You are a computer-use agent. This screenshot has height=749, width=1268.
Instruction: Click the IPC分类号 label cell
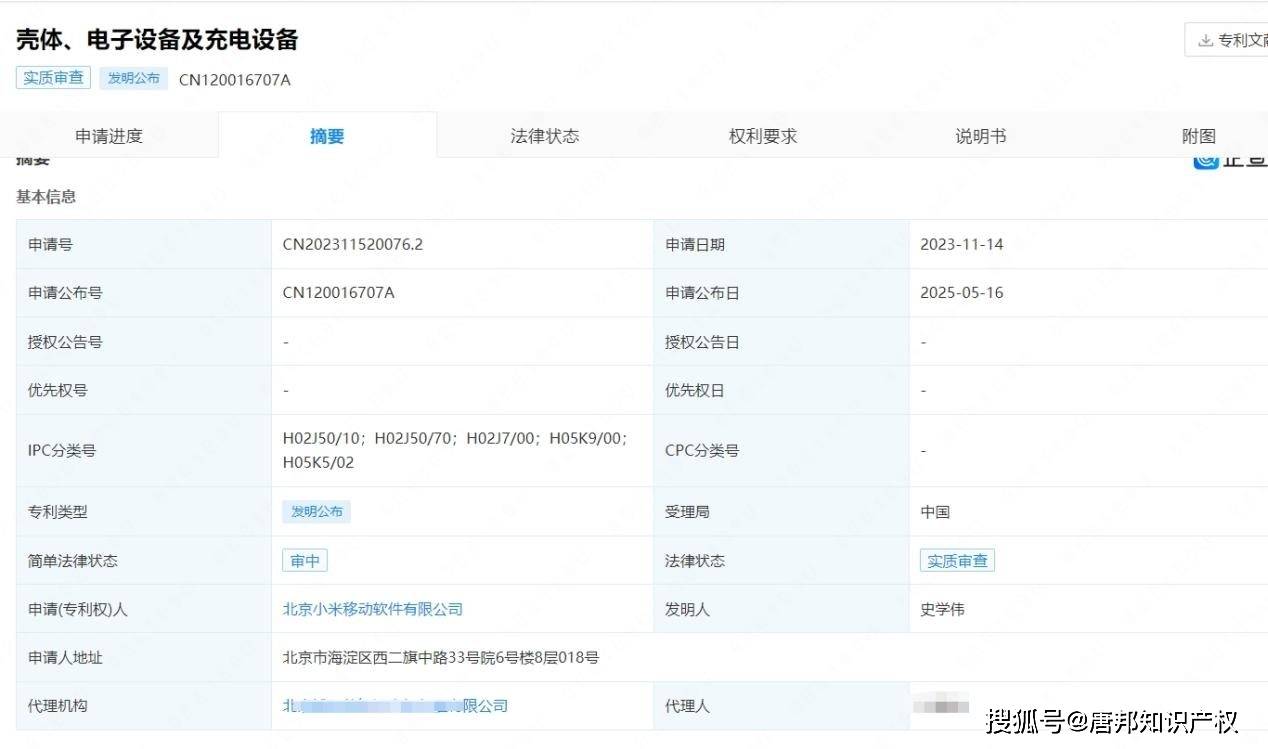click(x=144, y=451)
